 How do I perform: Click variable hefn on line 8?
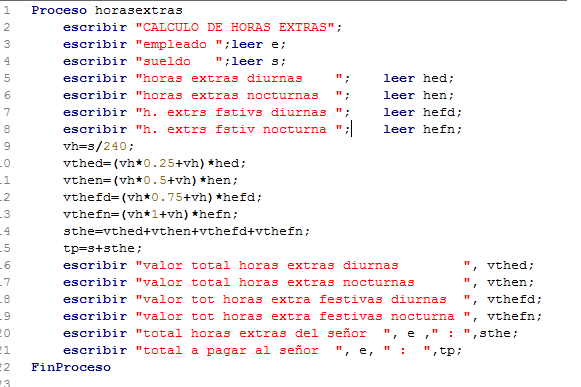pyautogui.click(x=439, y=130)
